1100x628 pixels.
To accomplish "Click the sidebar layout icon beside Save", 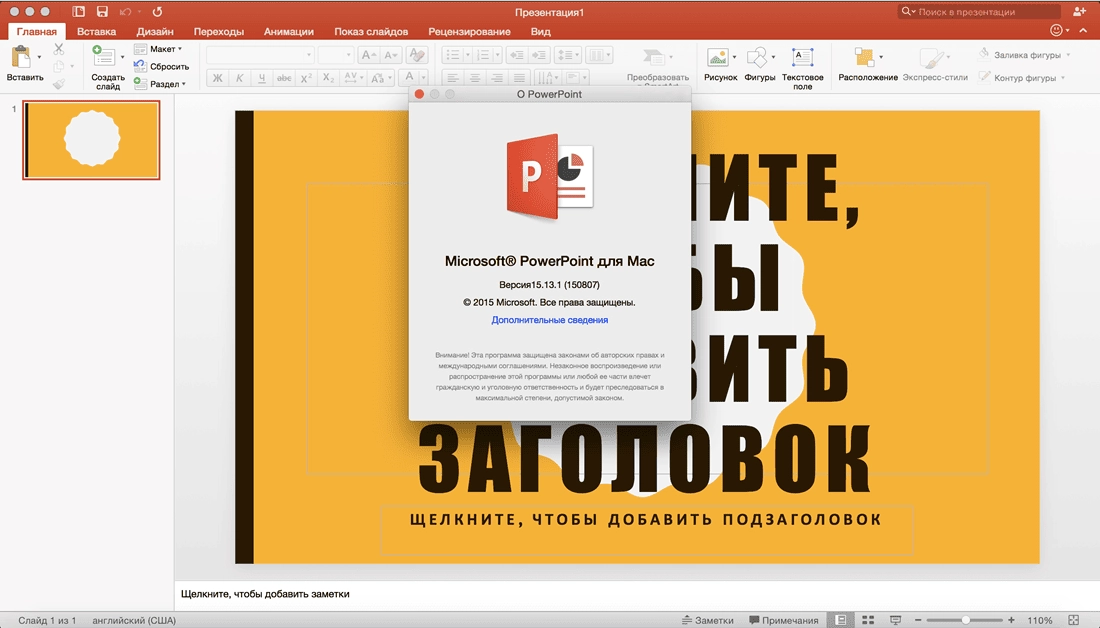I will [x=79, y=11].
